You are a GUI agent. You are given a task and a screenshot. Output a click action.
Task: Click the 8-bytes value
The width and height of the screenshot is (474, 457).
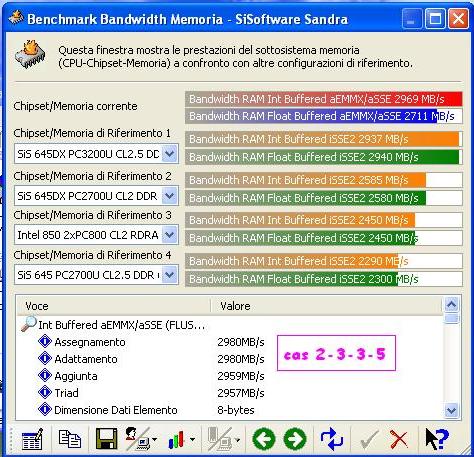pyautogui.click(x=236, y=410)
